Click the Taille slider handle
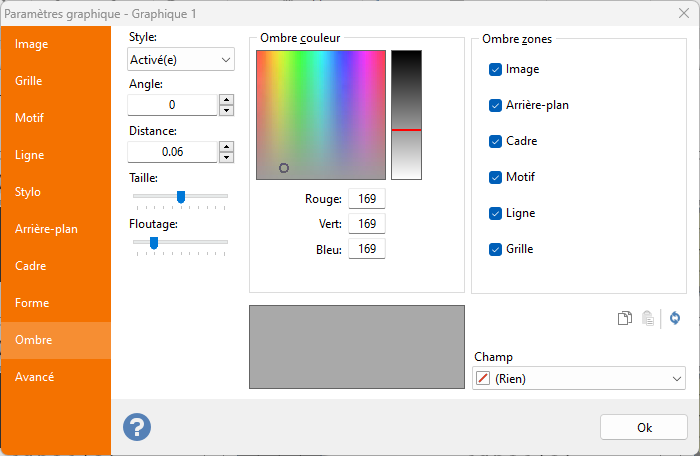This screenshot has width=700, height=456. tap(181, 196)
